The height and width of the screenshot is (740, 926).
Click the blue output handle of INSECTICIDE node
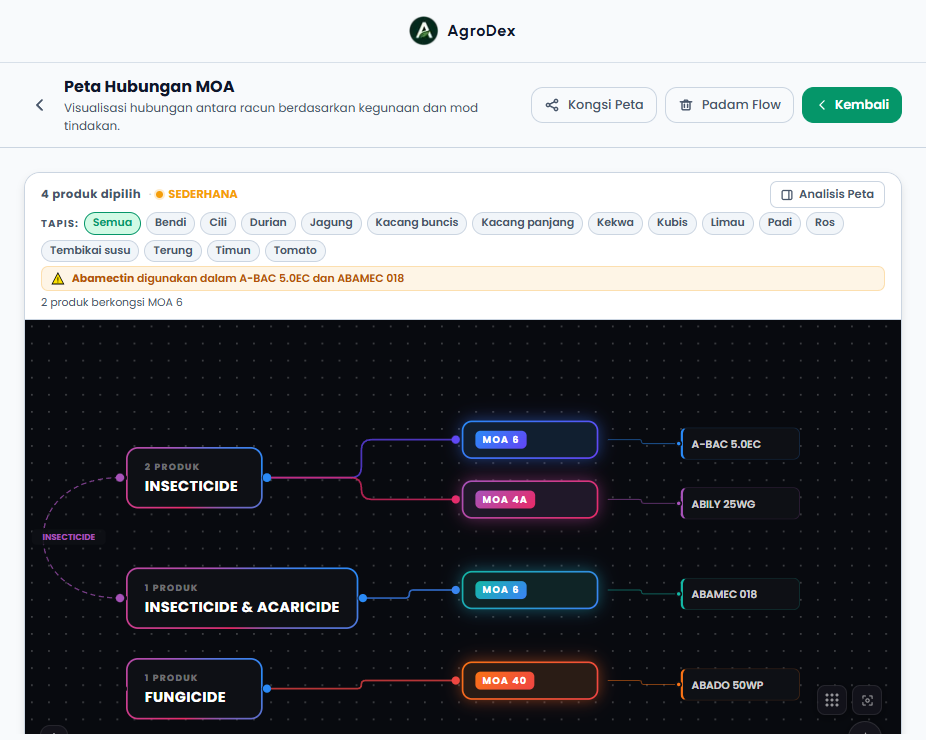coord(267,477)
